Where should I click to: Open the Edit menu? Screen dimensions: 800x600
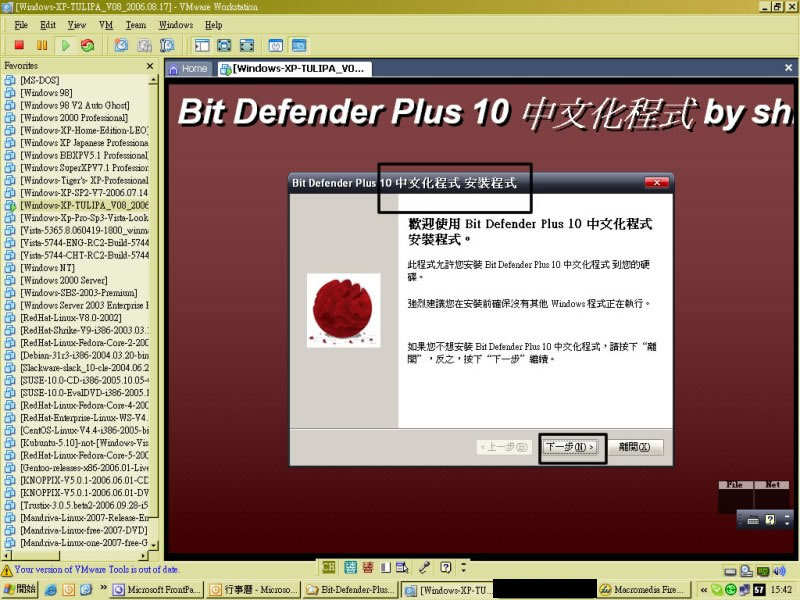click(x=48, y=24)
